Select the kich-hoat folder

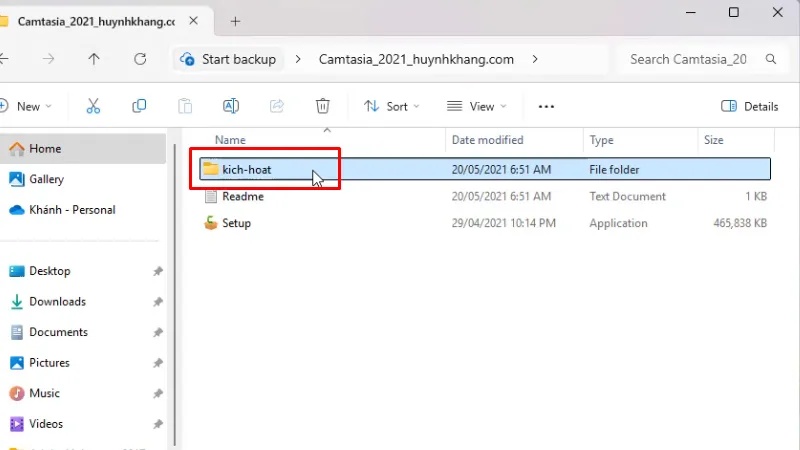pyautogui.click(x=246, y=170)
